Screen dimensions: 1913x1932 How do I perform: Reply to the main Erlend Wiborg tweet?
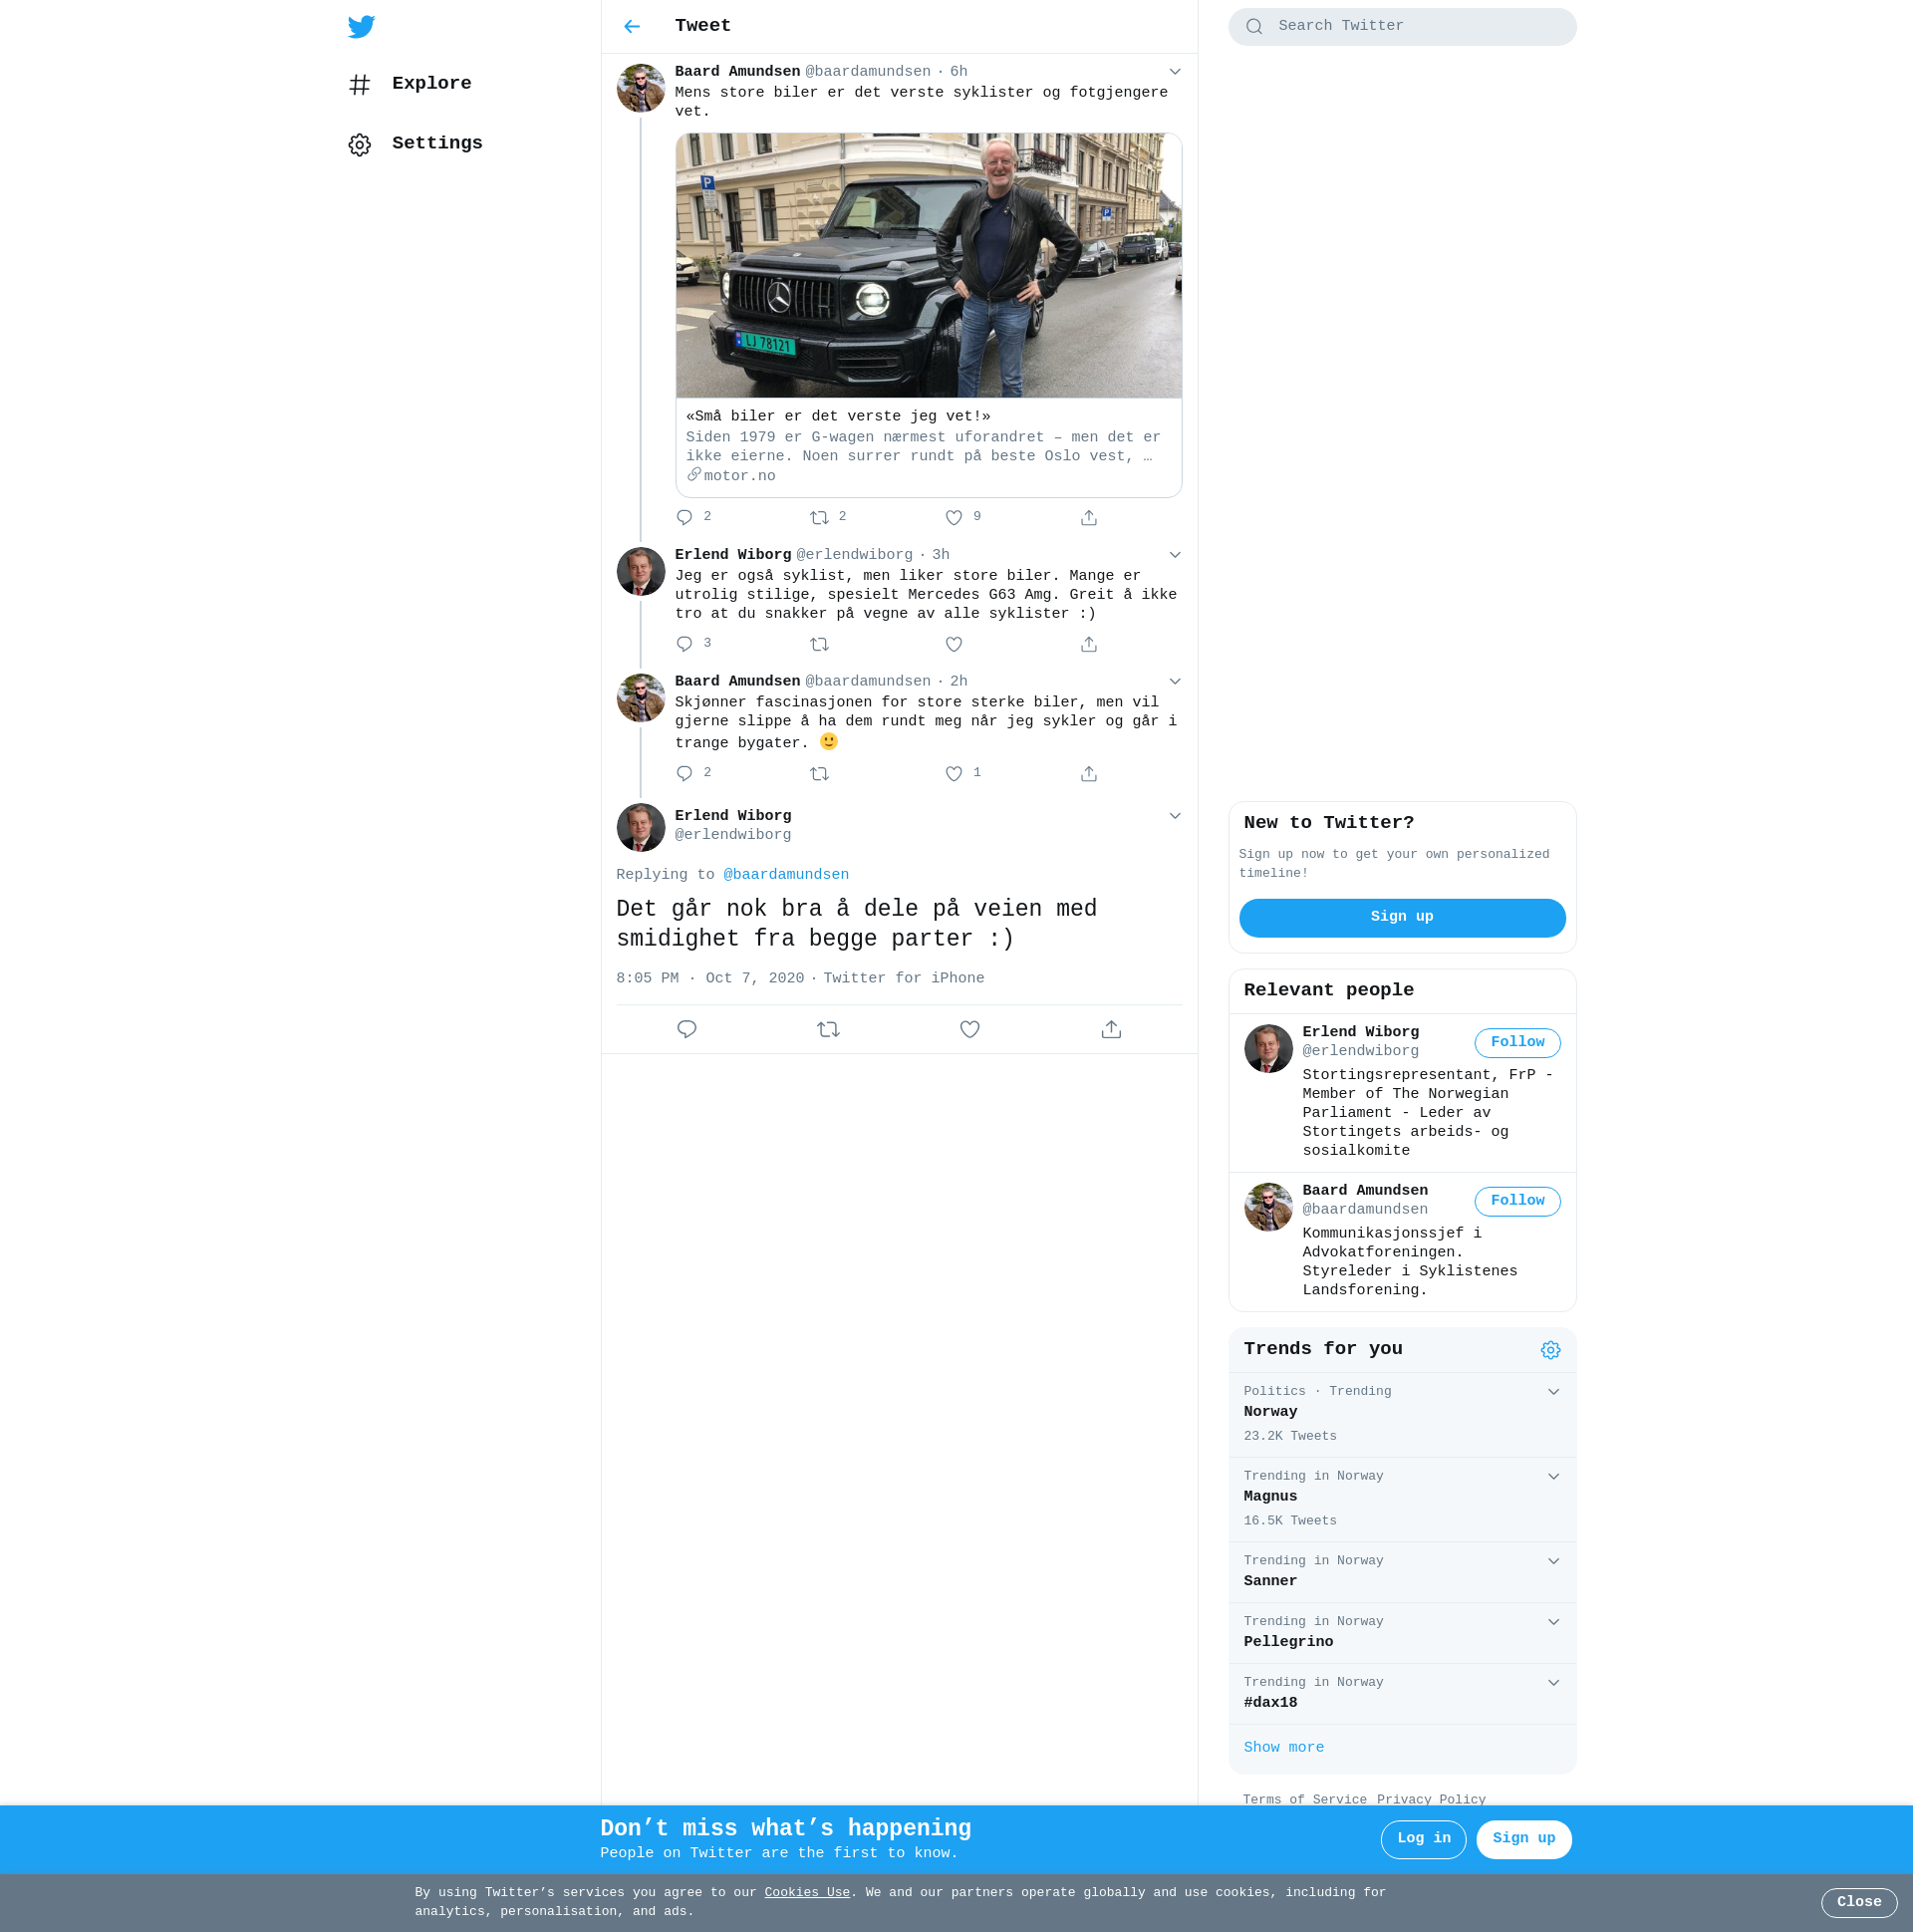(x=686, y=1029)
